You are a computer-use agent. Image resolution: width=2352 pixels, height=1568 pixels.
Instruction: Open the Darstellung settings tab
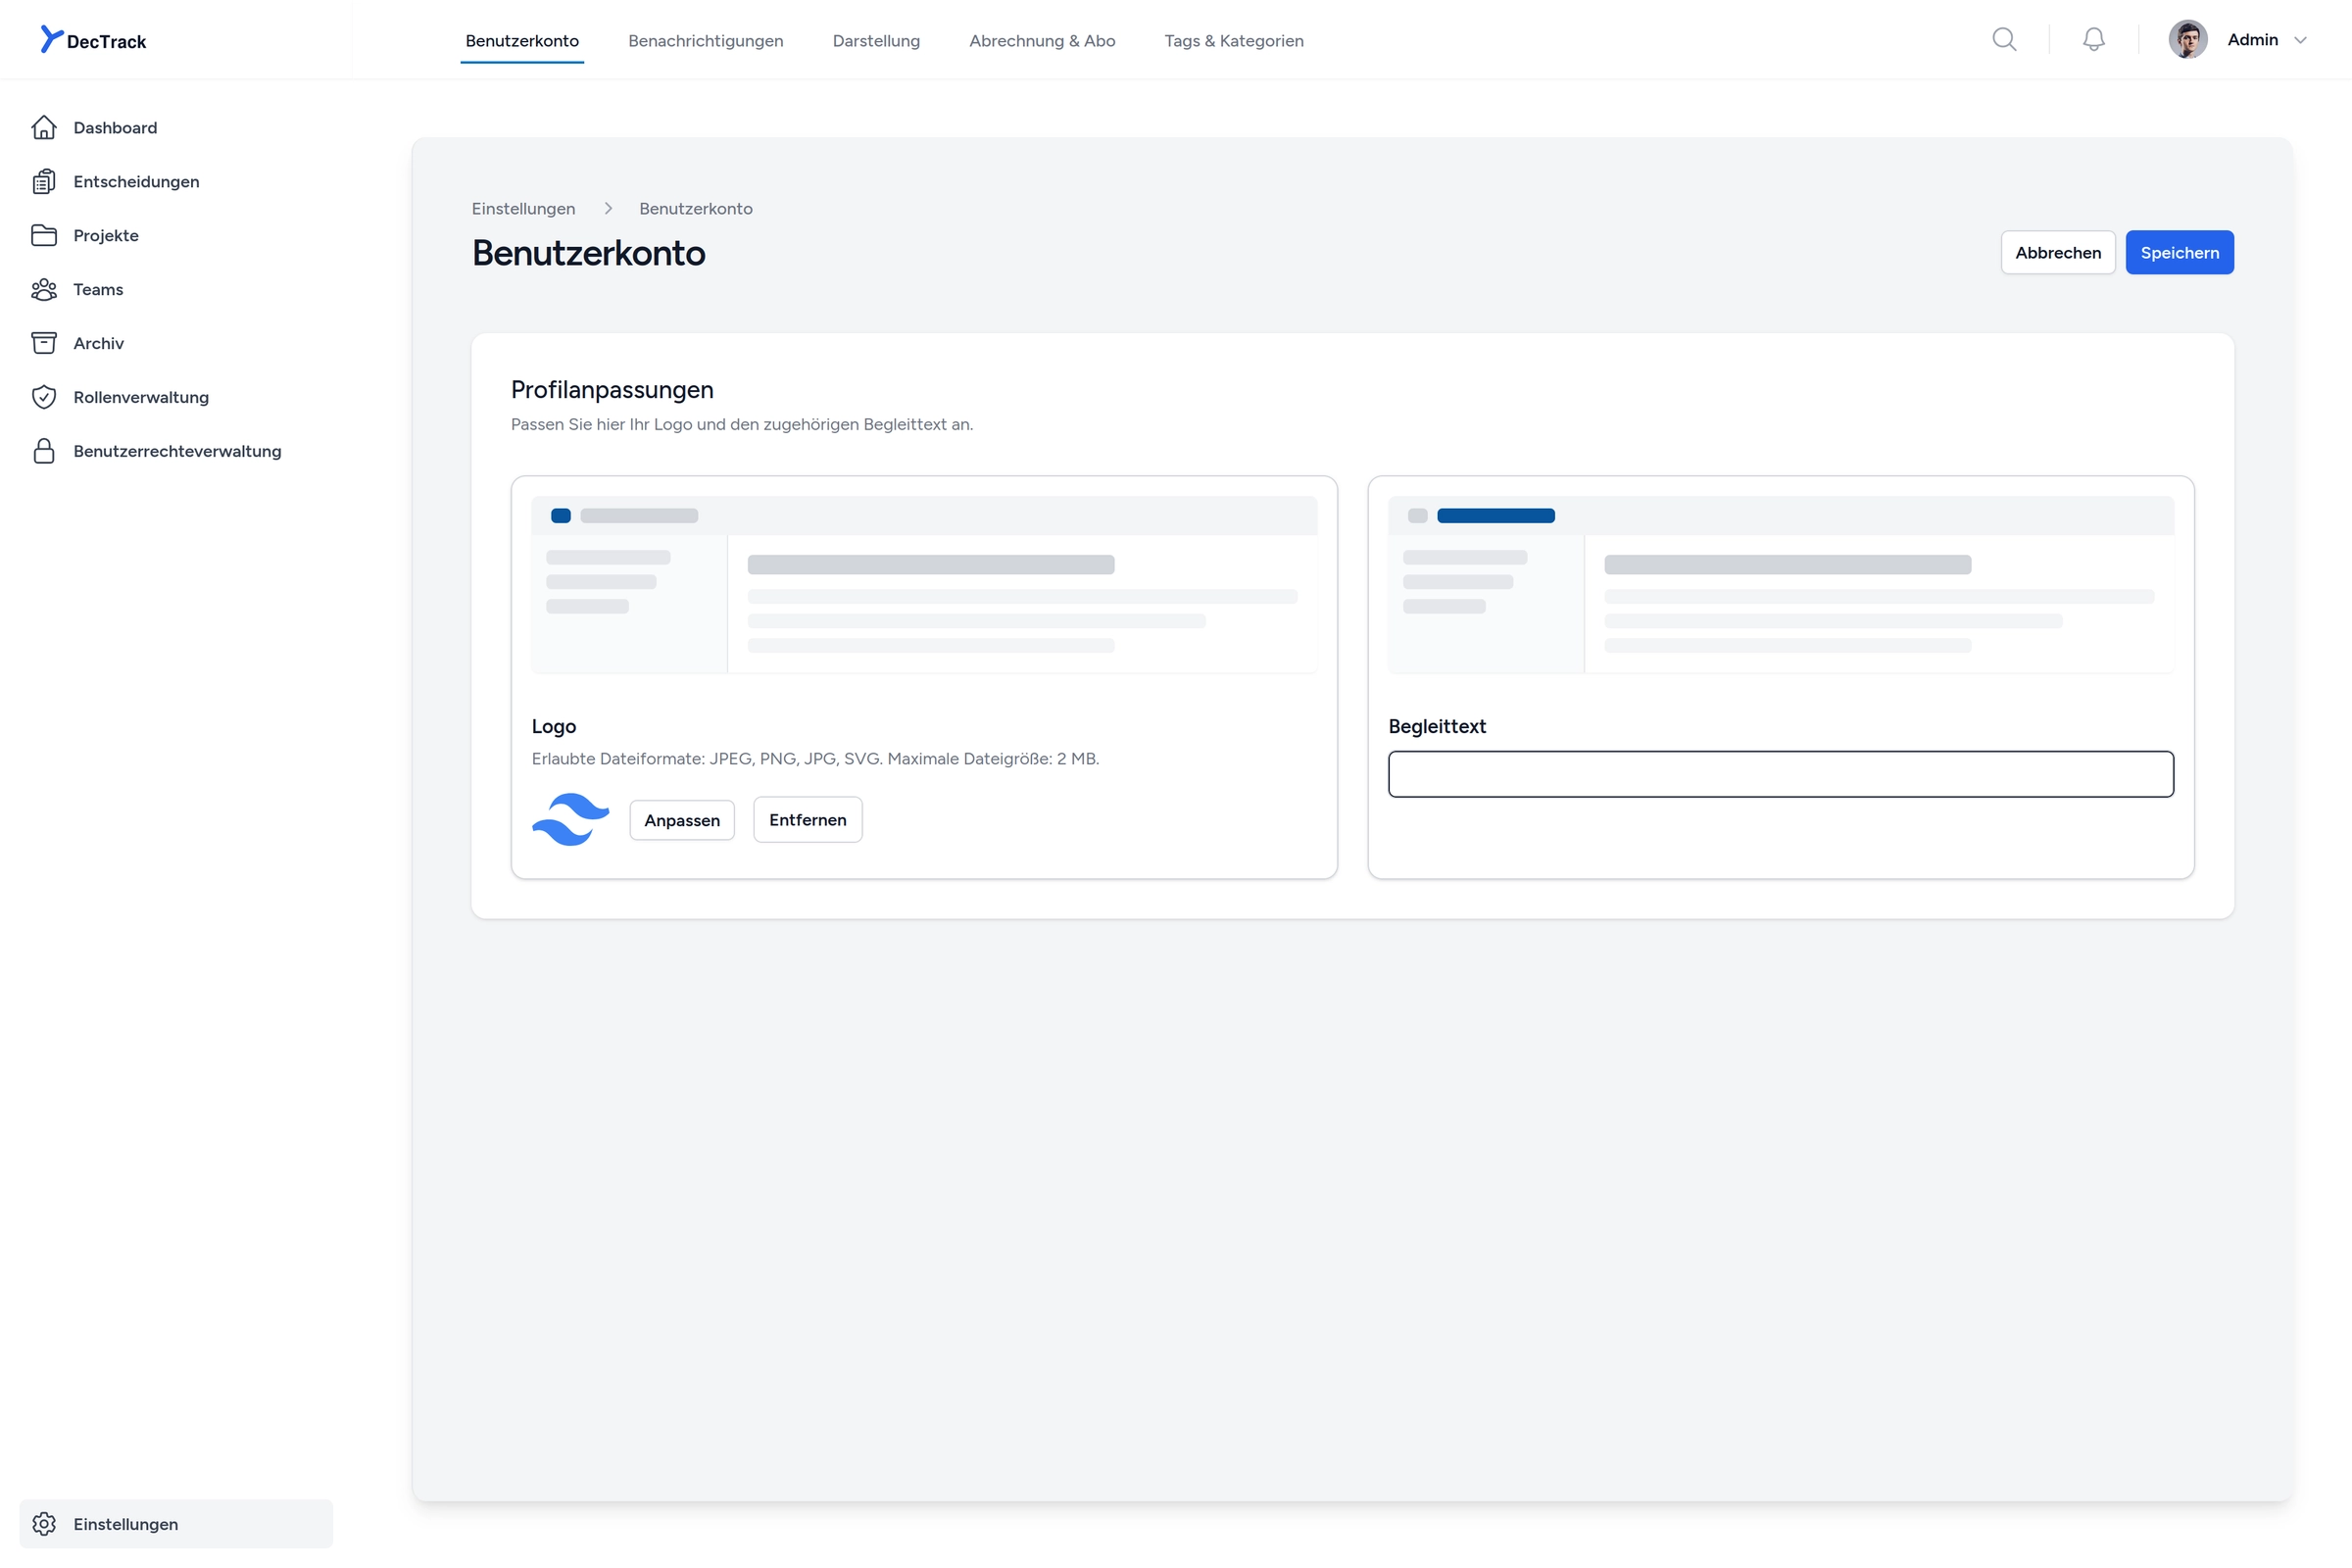click(876, 40)
